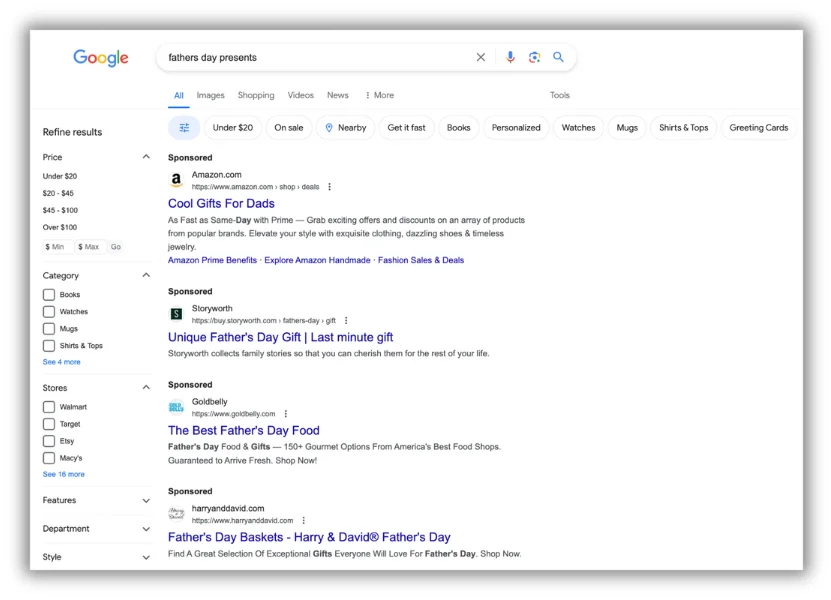Apply the Shirts & Tops filter chip
This screenshot has height=600, width=831.
tap(684, 128)
